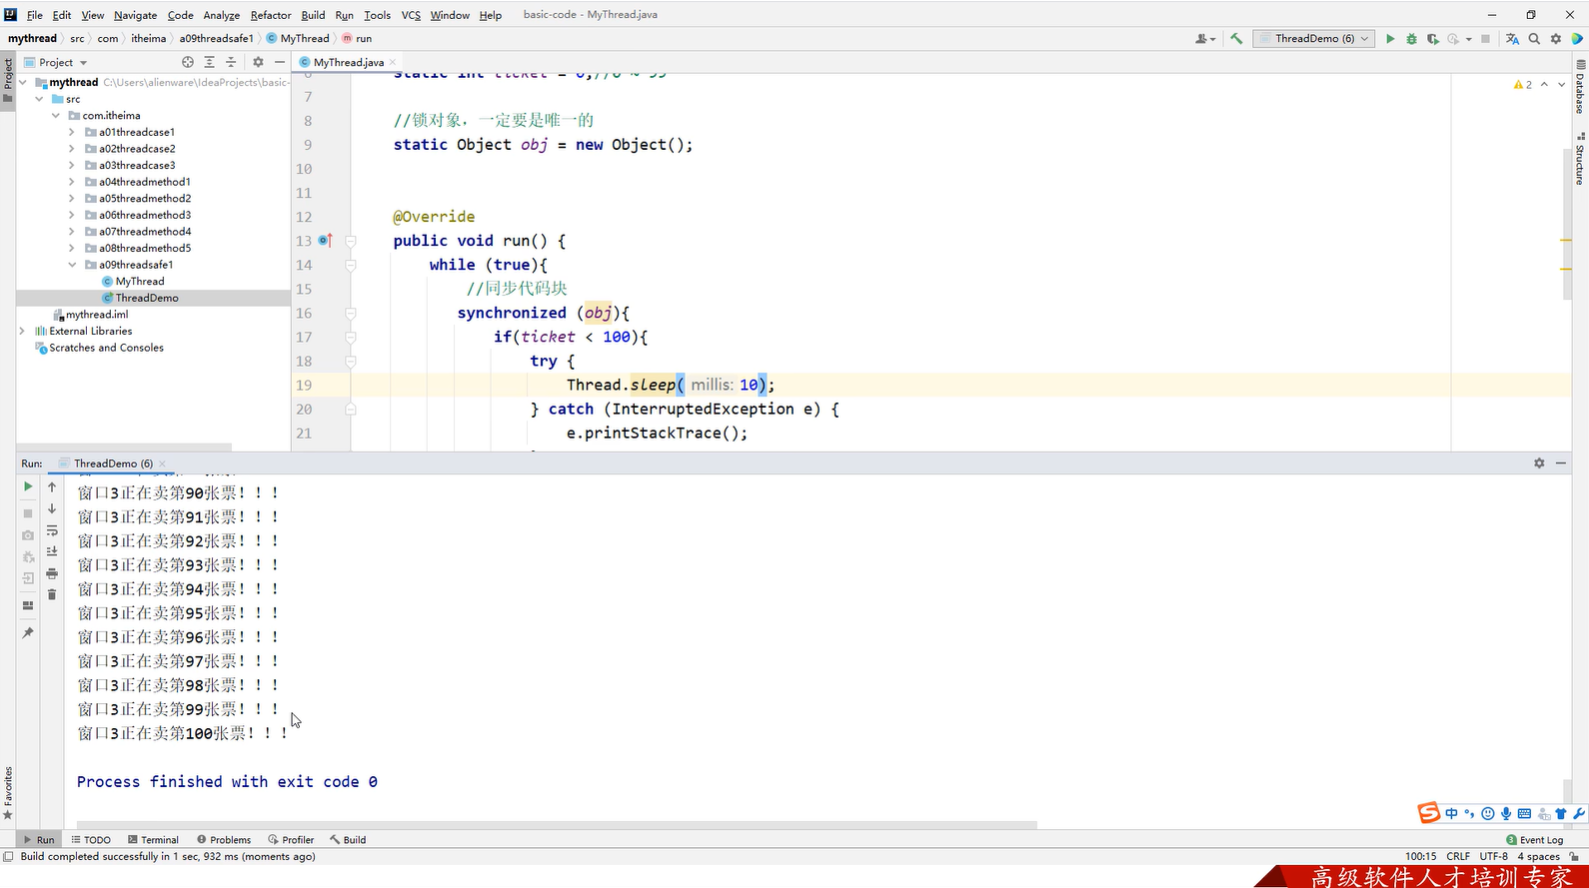Toggle scroll-to-end in the Run console
Viewport: 1589px width, 888px height.
52,552
